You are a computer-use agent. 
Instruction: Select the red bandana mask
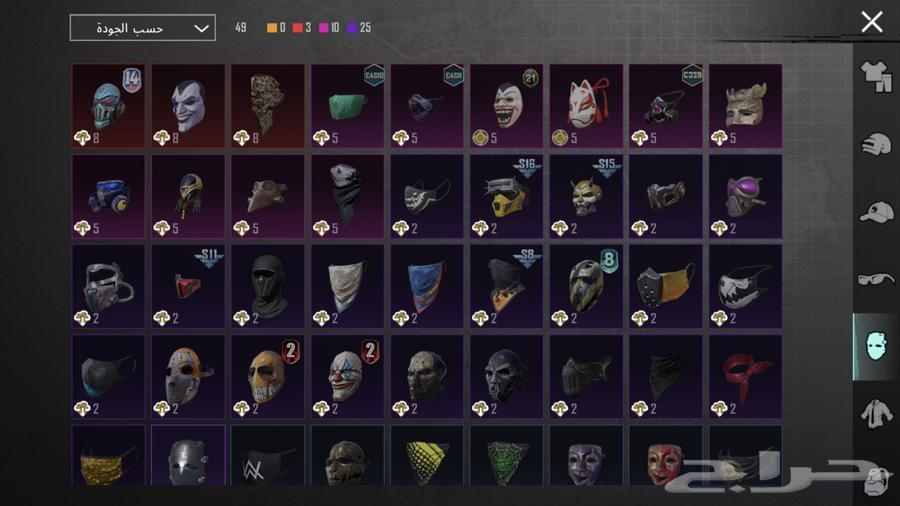(745, 377)
